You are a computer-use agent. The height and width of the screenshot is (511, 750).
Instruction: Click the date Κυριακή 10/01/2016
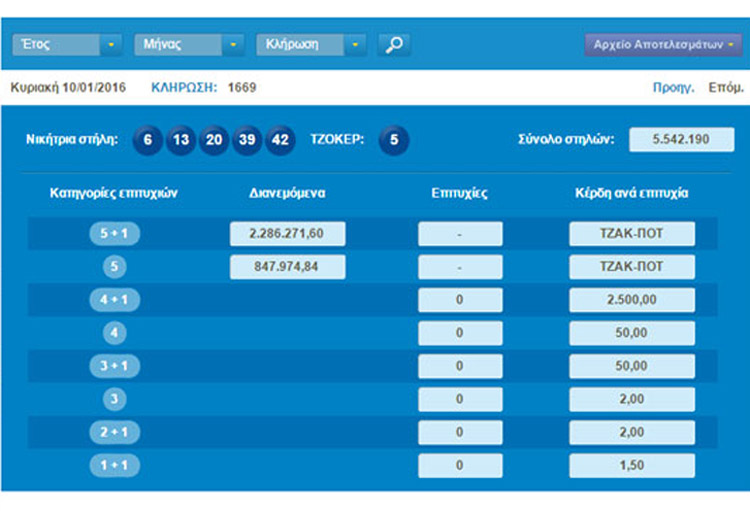click(68, 88)
